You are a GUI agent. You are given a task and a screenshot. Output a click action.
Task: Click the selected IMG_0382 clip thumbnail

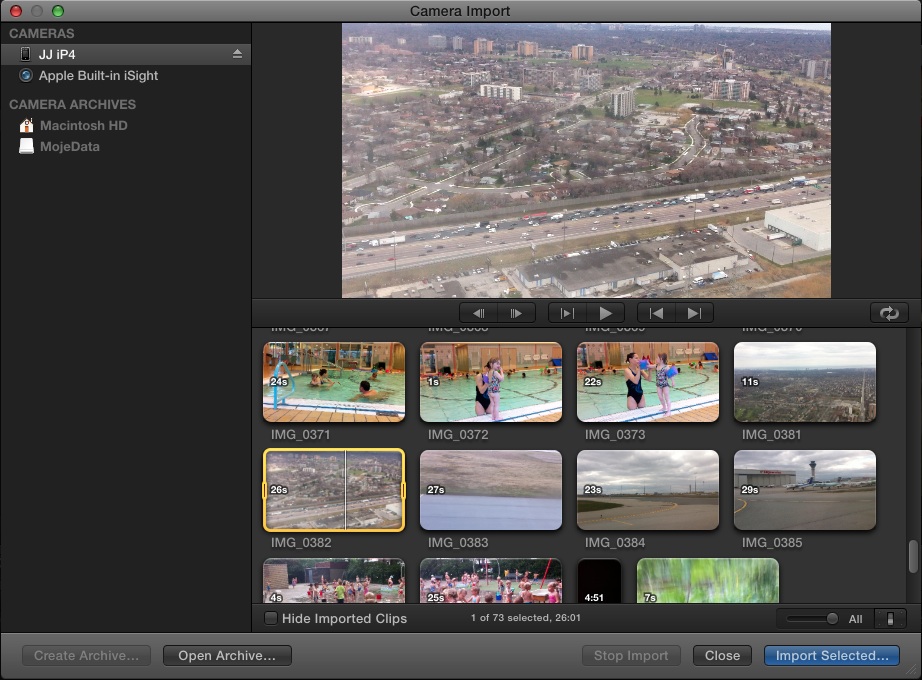(334, 490)
